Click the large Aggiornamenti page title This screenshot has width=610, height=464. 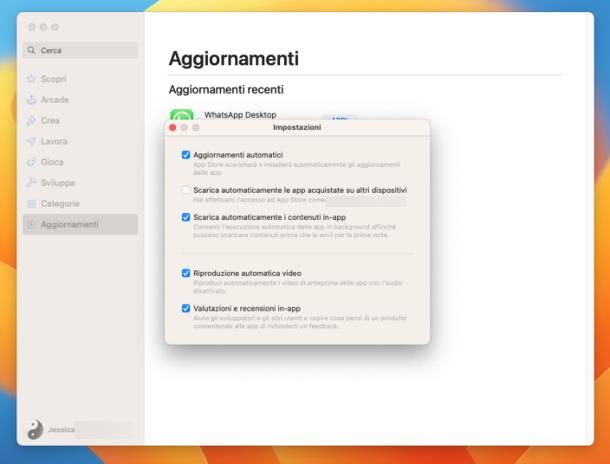[234, 59]
